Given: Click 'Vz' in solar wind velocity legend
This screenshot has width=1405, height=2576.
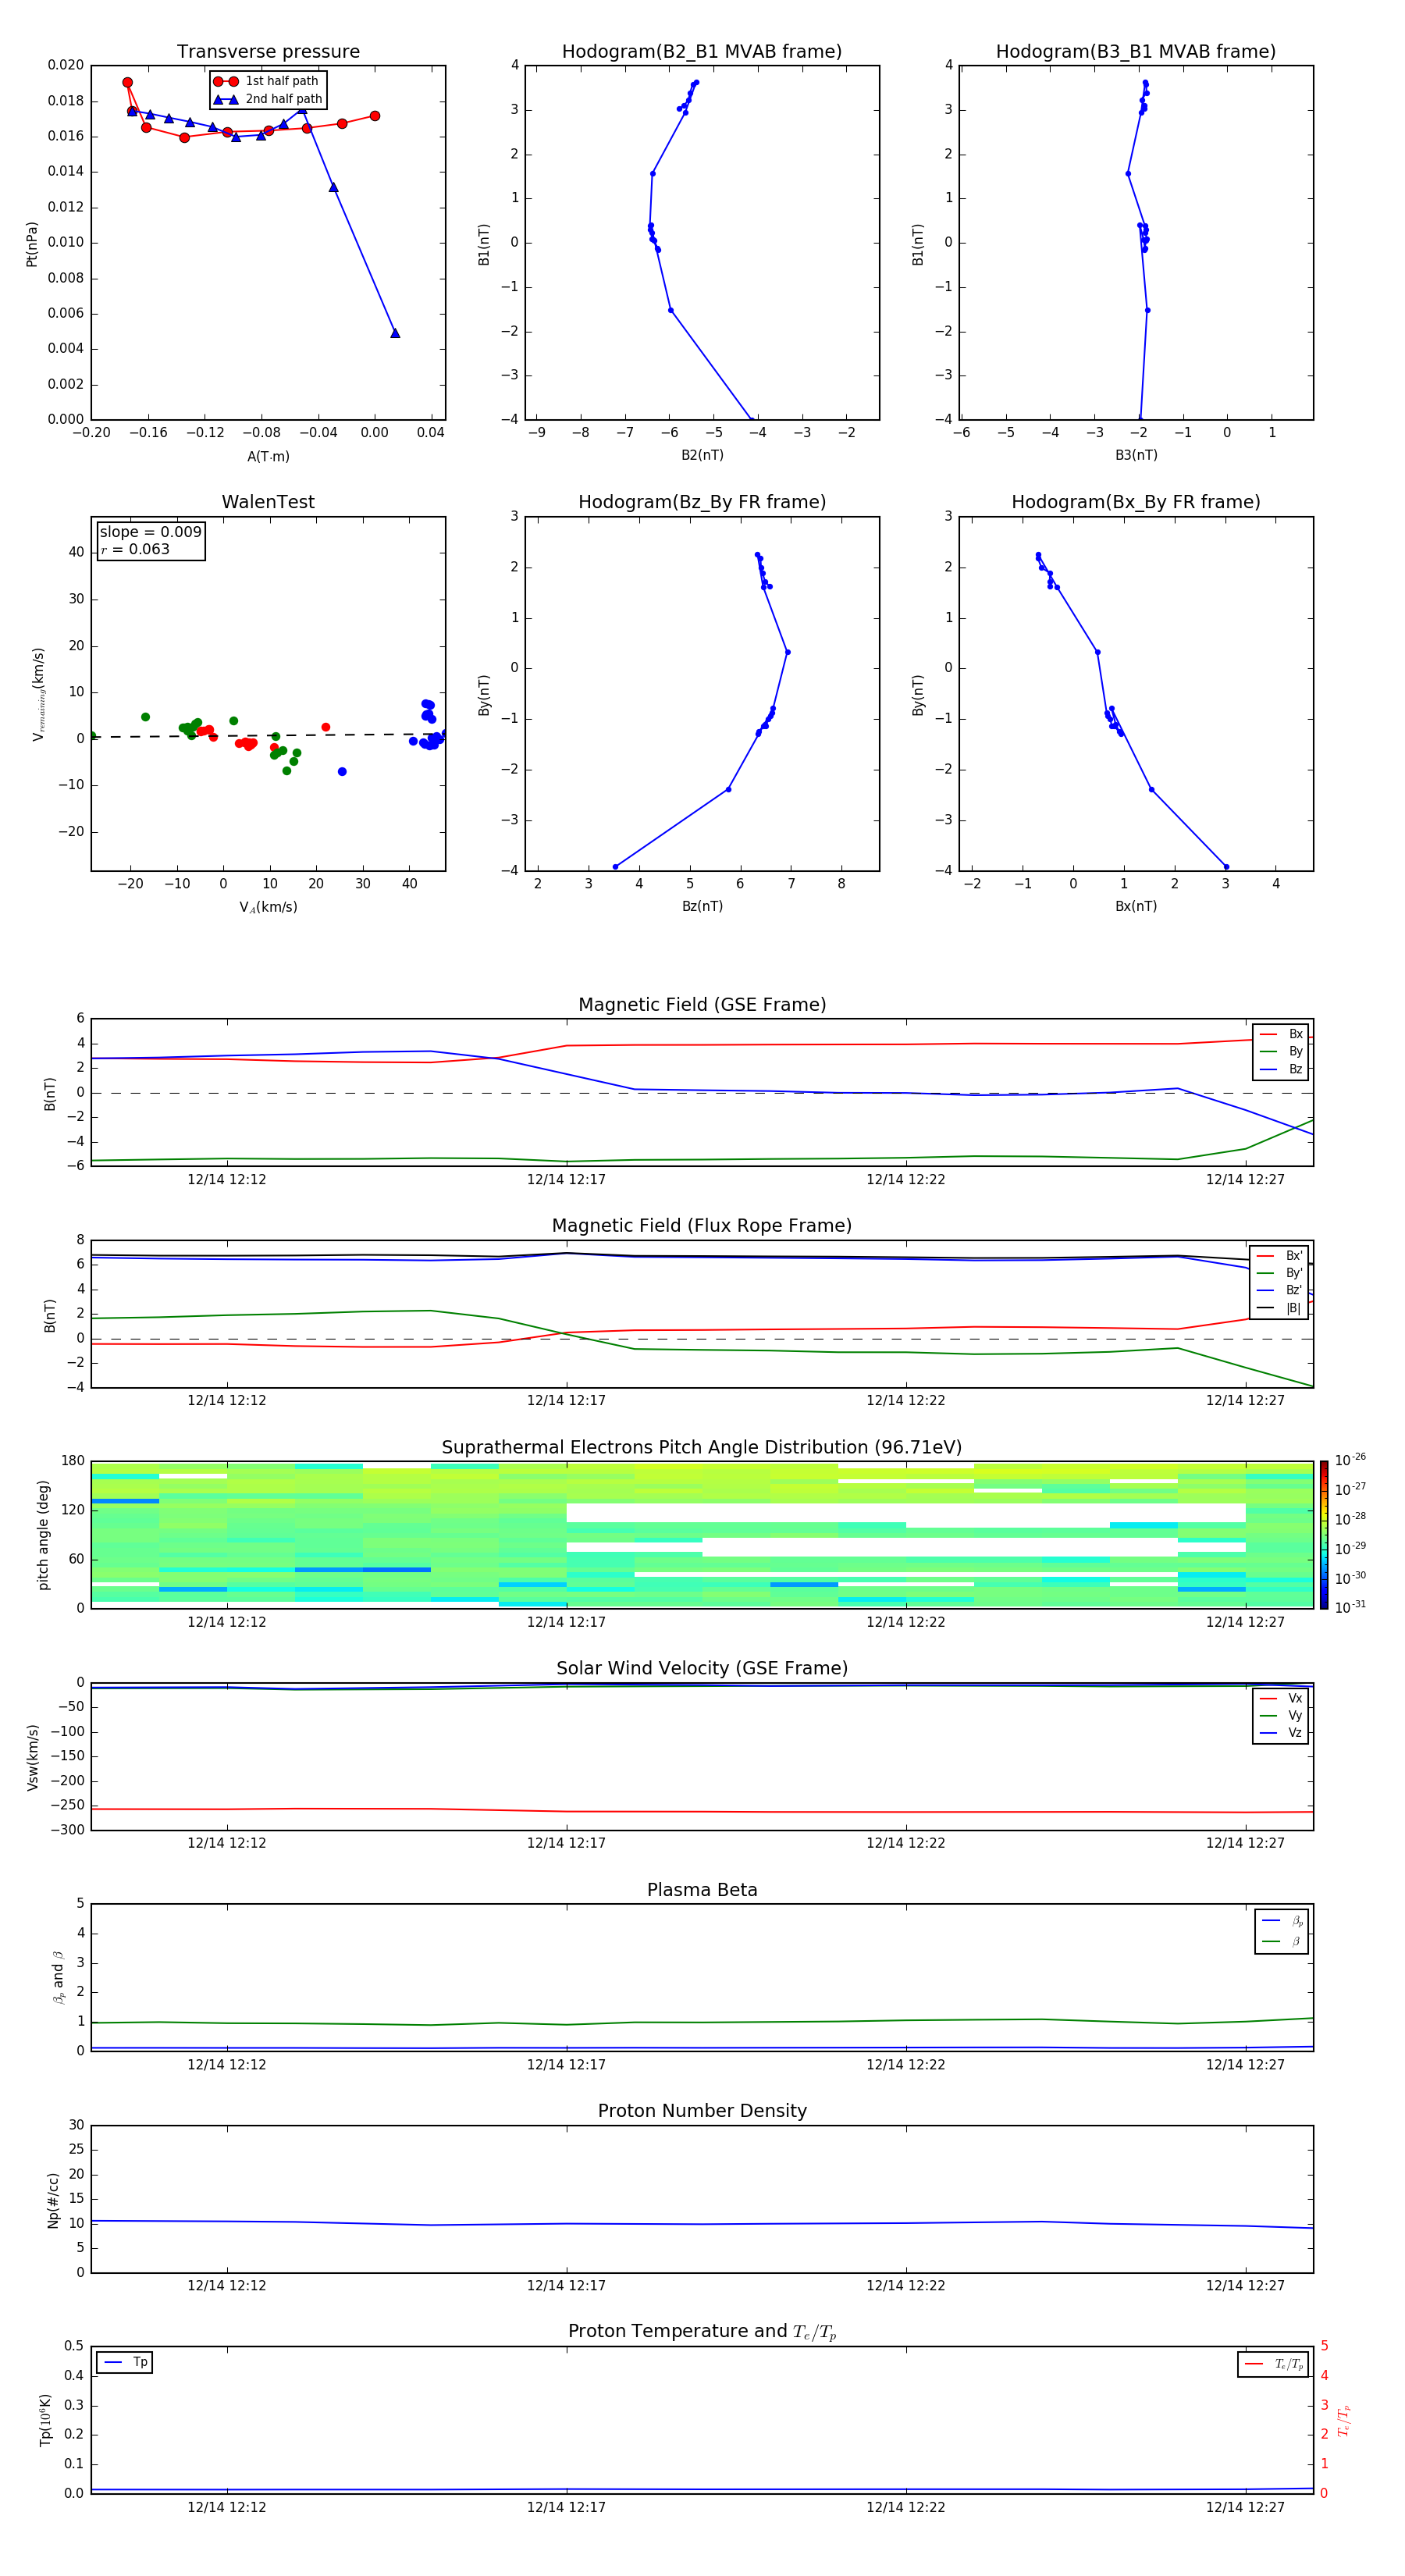Looking at the screenshot, I should click(1281, 1733).
